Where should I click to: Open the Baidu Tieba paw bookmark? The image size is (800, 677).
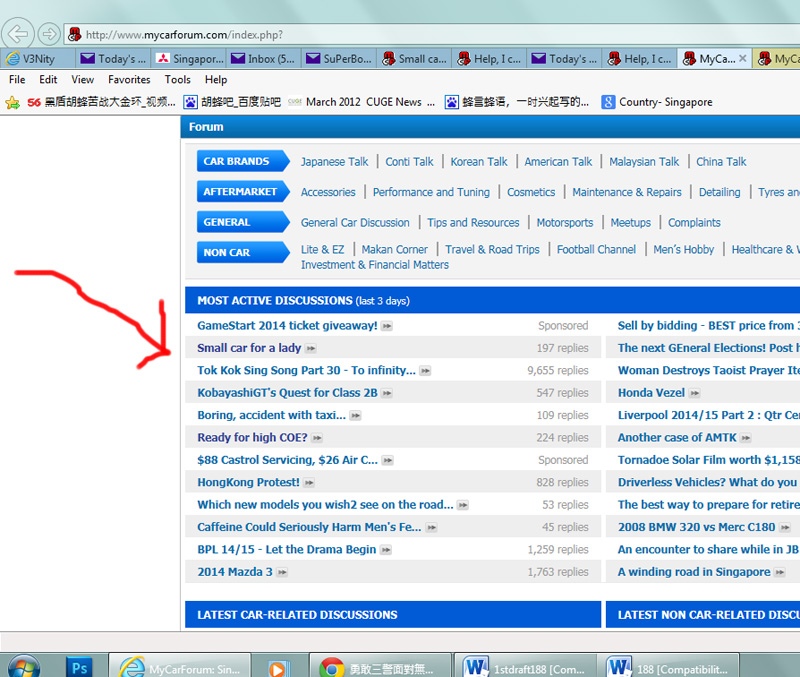pyautogui.click(x=233, y=102)
